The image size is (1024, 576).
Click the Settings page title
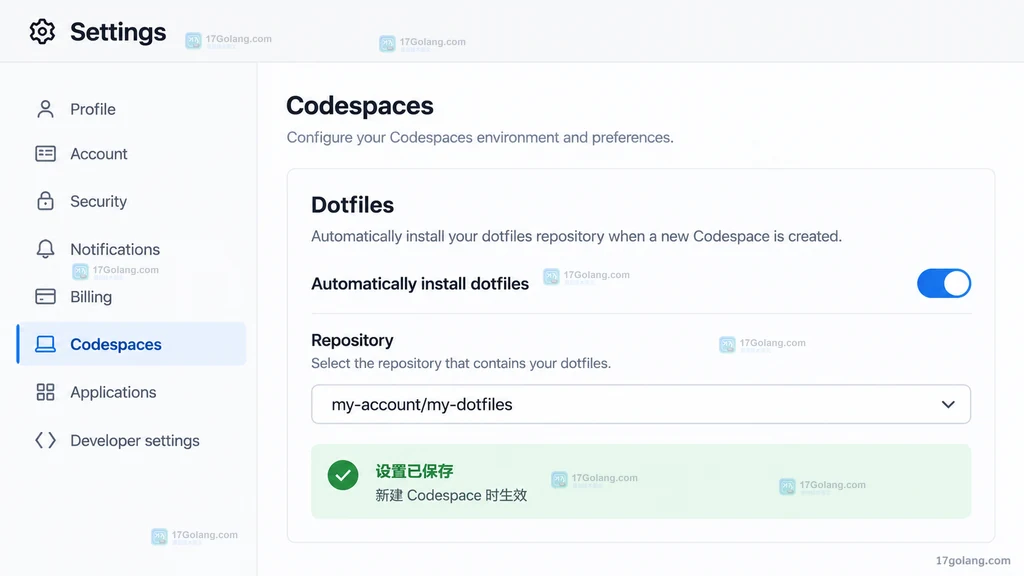click(118, 32)
